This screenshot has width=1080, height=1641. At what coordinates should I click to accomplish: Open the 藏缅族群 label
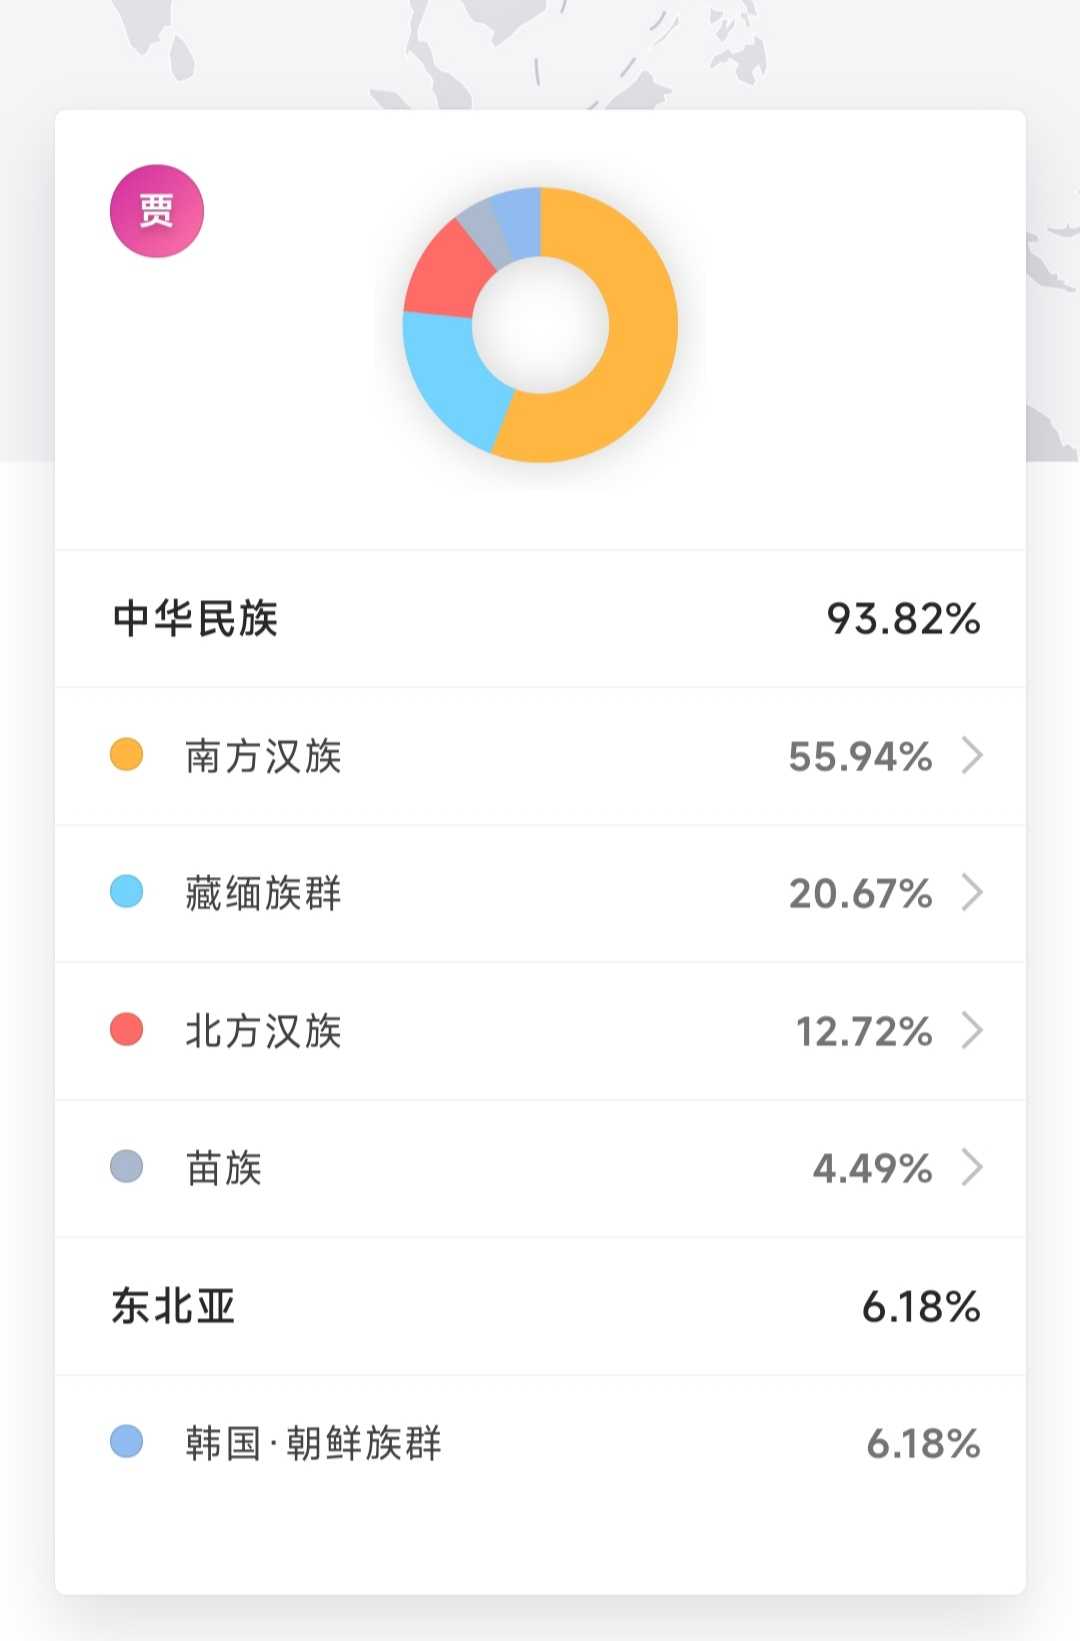coord(263,893)
